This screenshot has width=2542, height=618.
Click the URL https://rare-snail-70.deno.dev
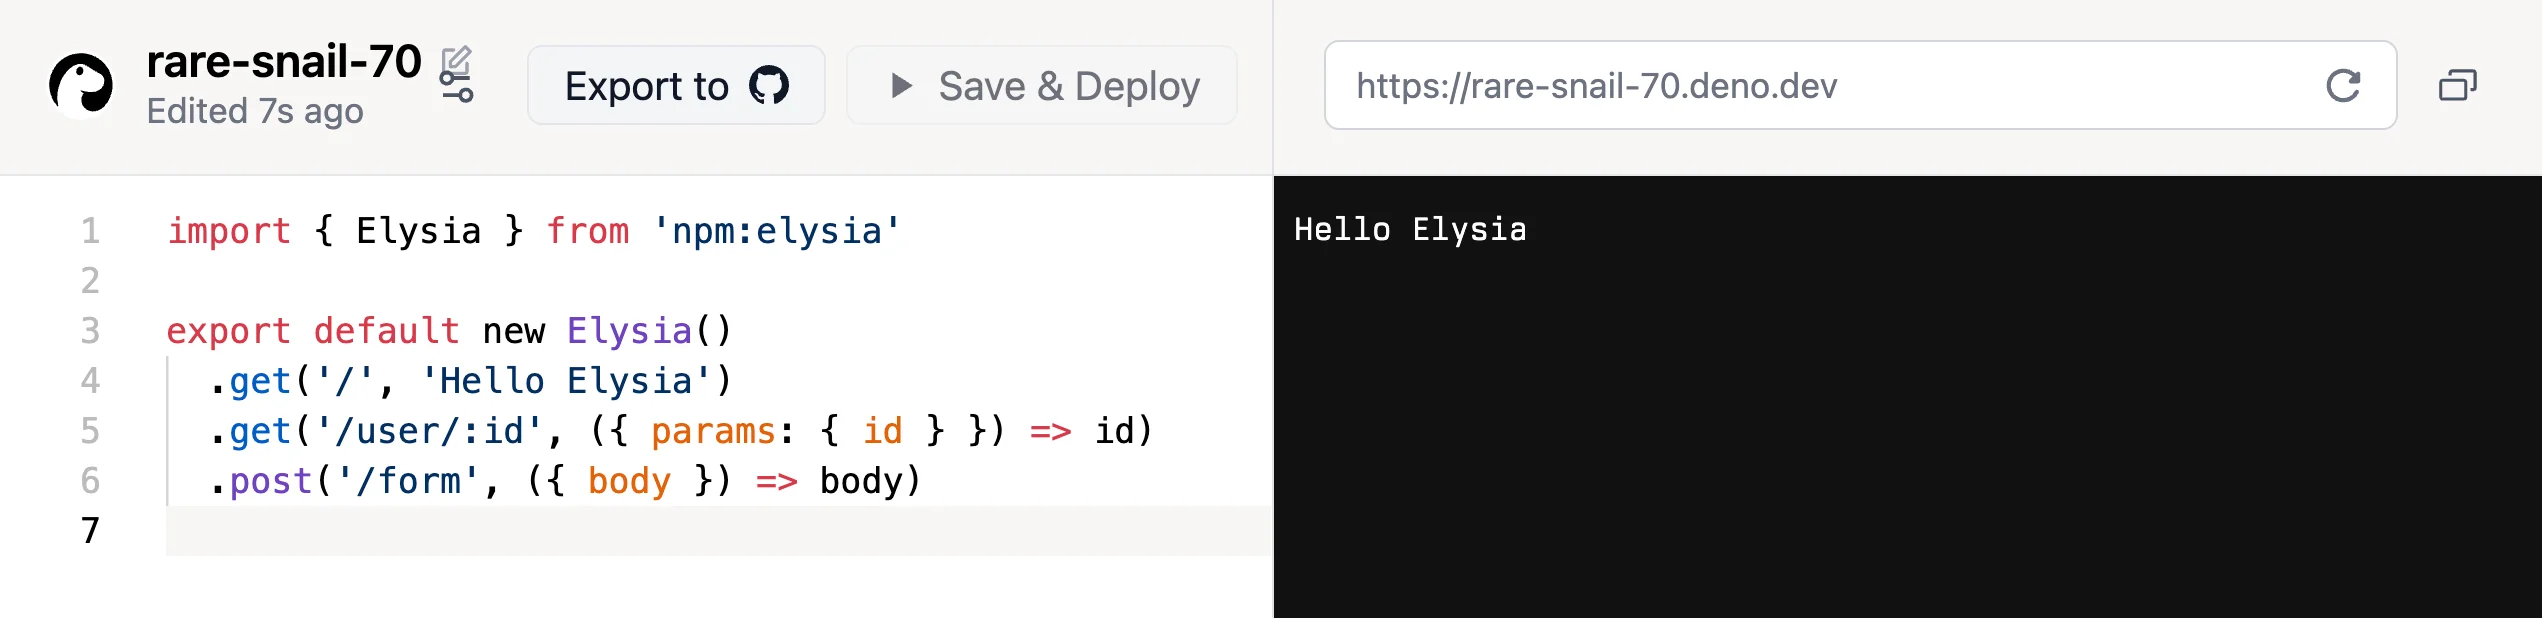(x=1596, y=86)
